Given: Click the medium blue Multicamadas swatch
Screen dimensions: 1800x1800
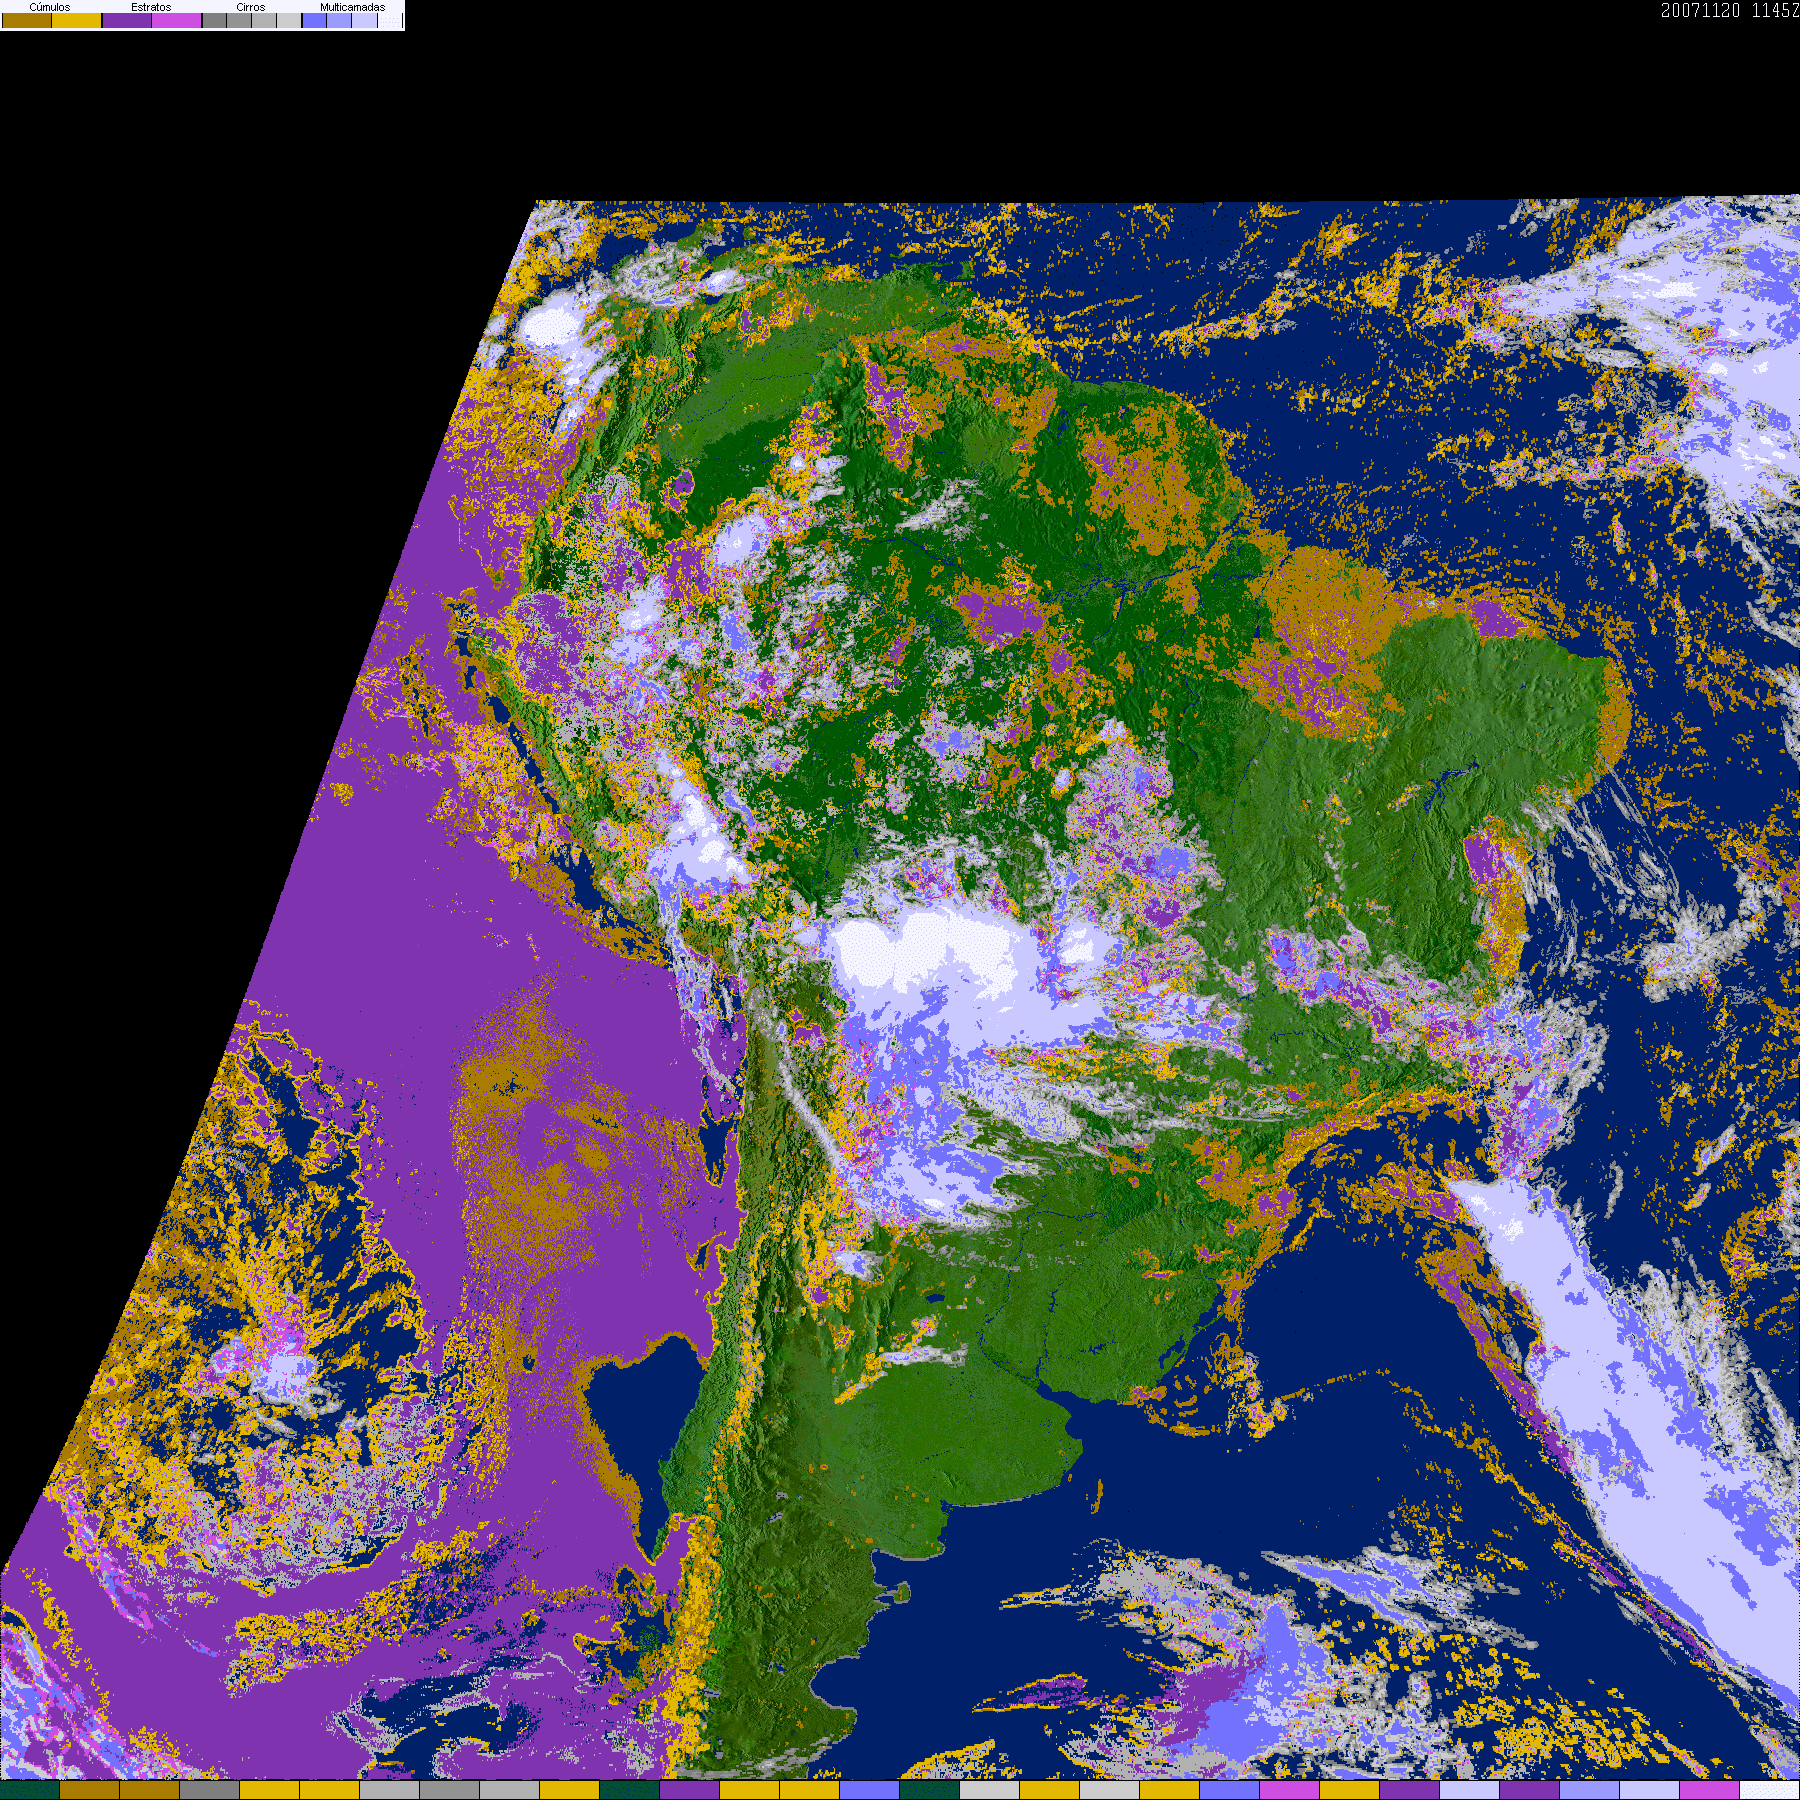Looking at the screenshot, I should tap(340, 20).
